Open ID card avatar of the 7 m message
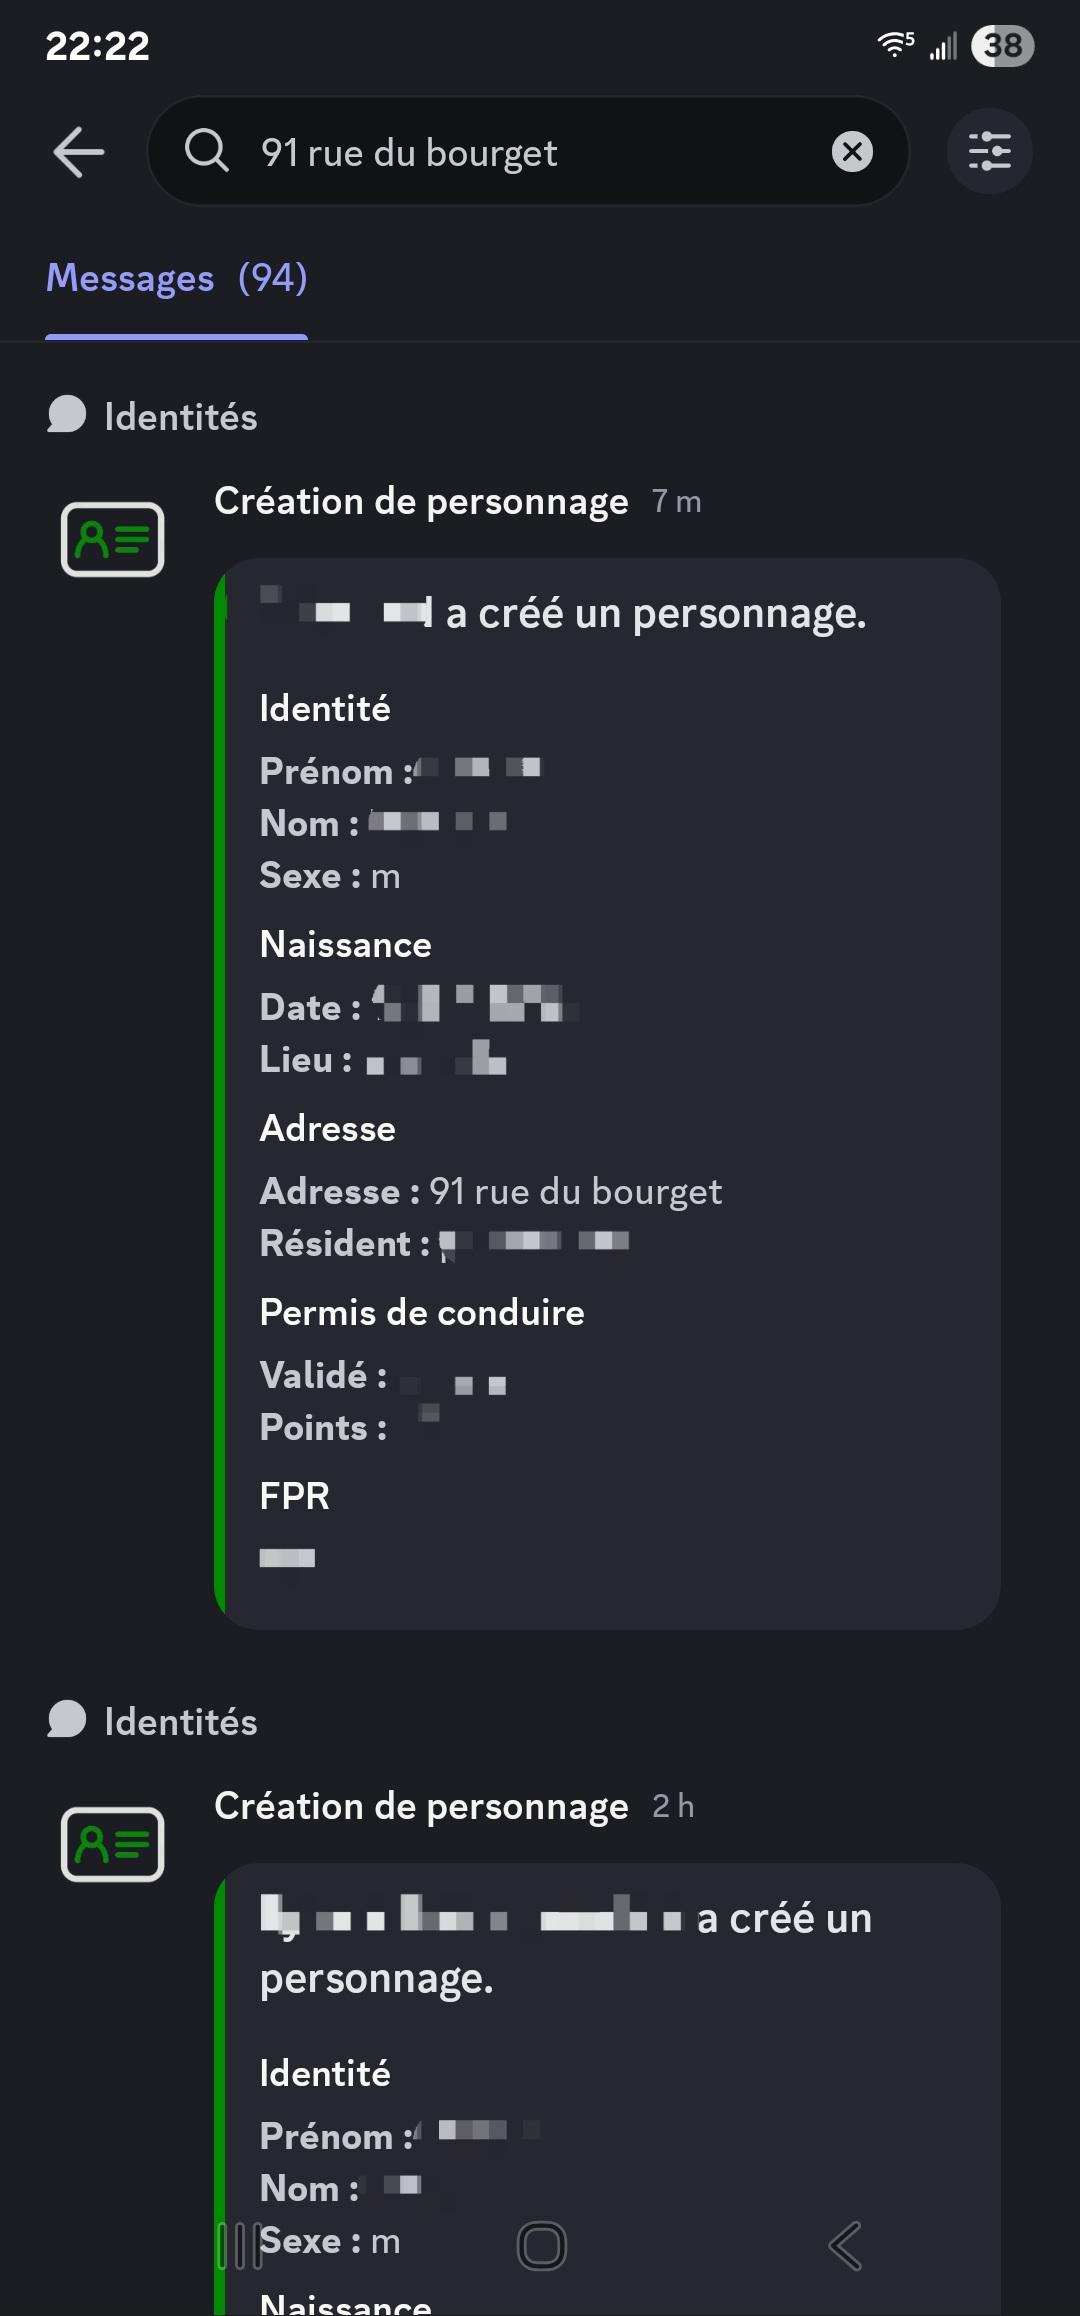 click(x=112, y=540)
